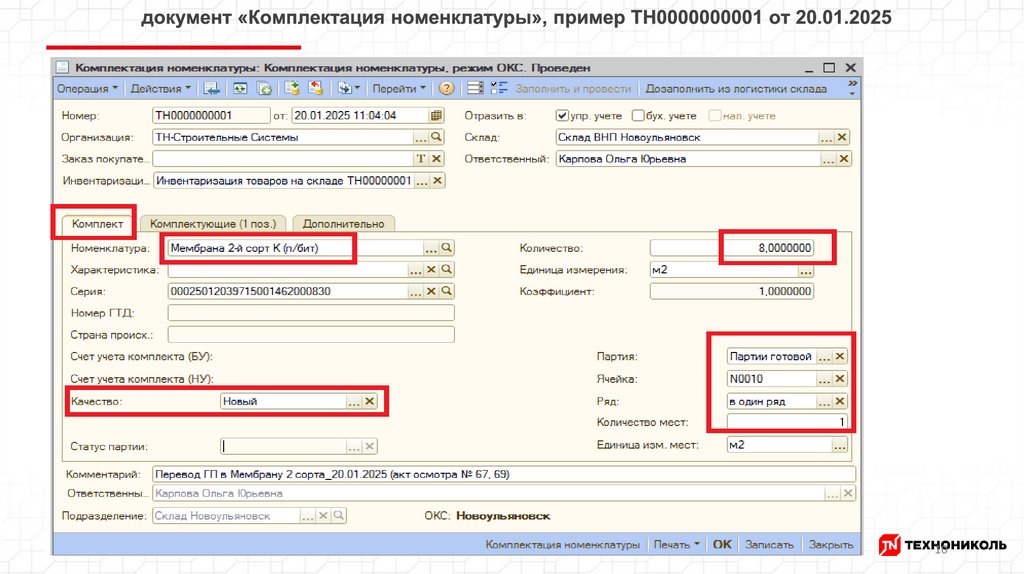Click the Комплектация номенклатуры print button
The height and width of the screenshot is (574, 1024).
(x=562, y=544)
